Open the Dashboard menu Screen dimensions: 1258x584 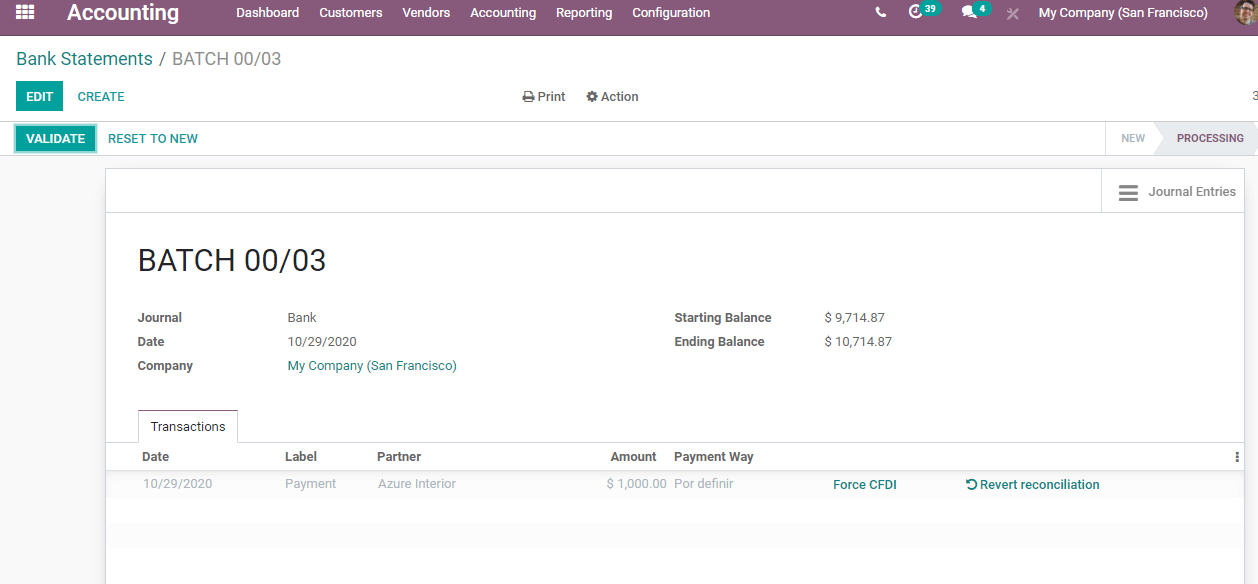click(x=267, y=13)
